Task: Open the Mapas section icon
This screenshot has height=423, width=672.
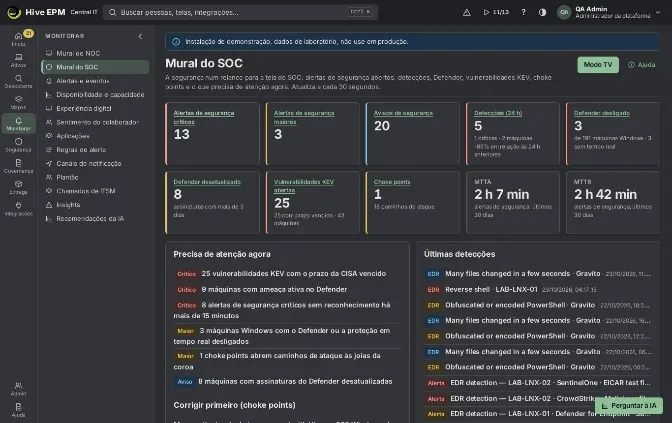Action: [x=18, y=102]
